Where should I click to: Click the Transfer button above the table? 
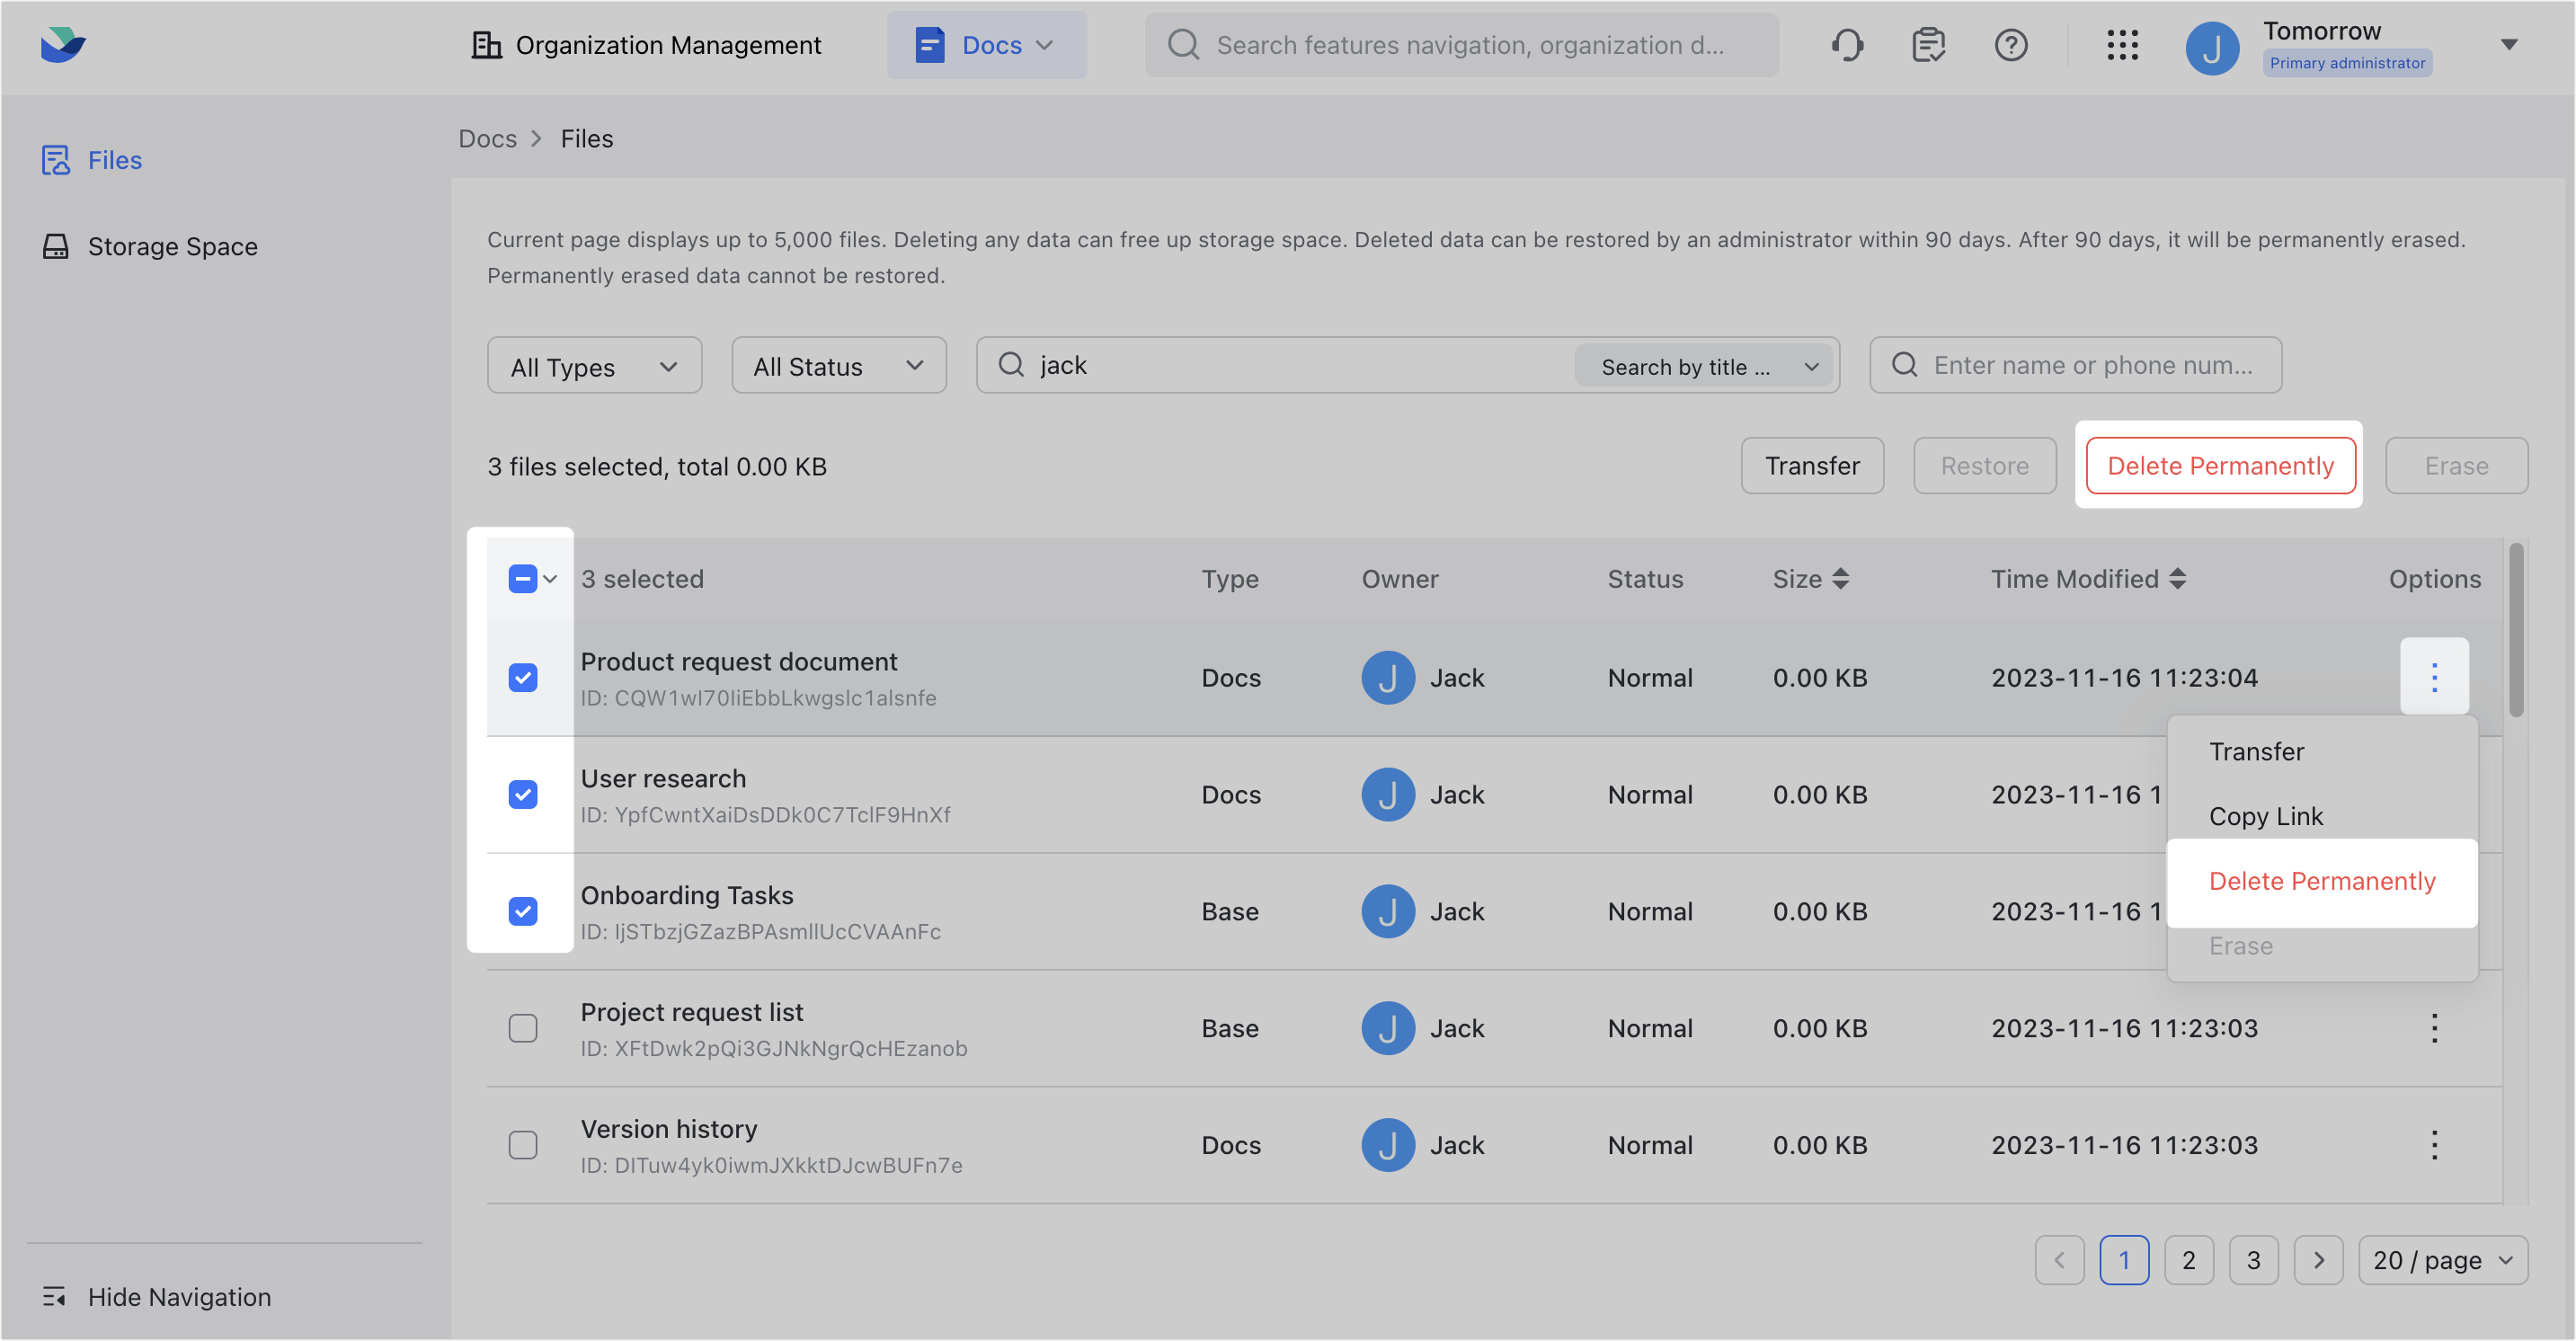[x=1812, y=466]
